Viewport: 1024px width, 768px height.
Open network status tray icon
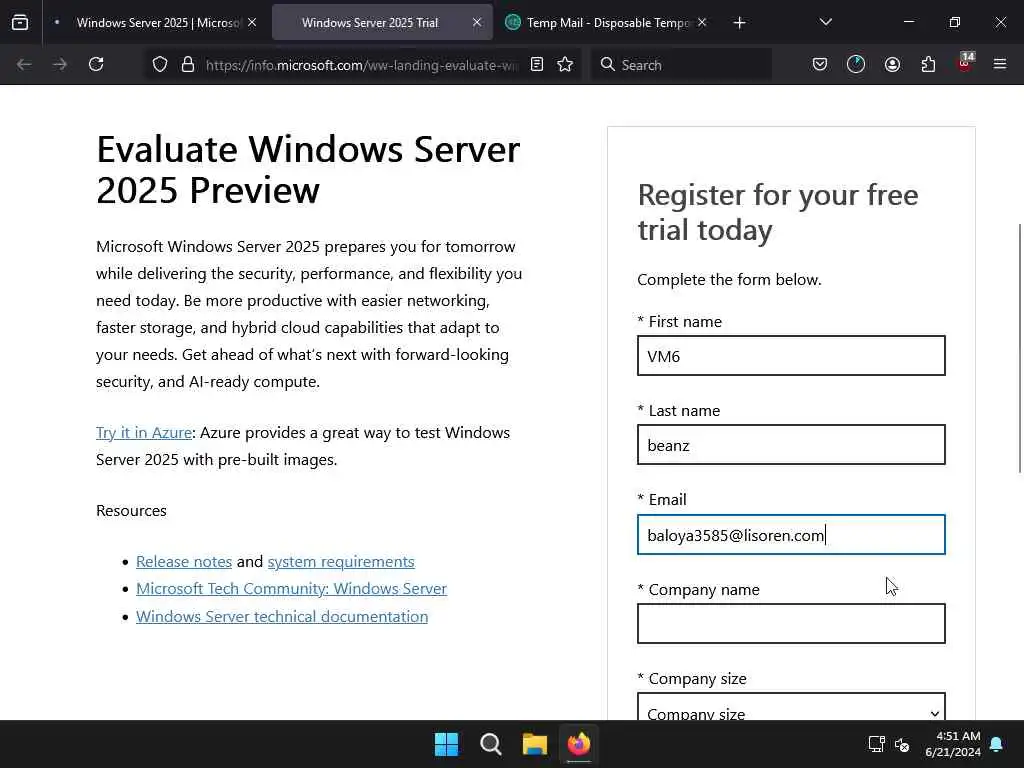[x=876, y=744]
